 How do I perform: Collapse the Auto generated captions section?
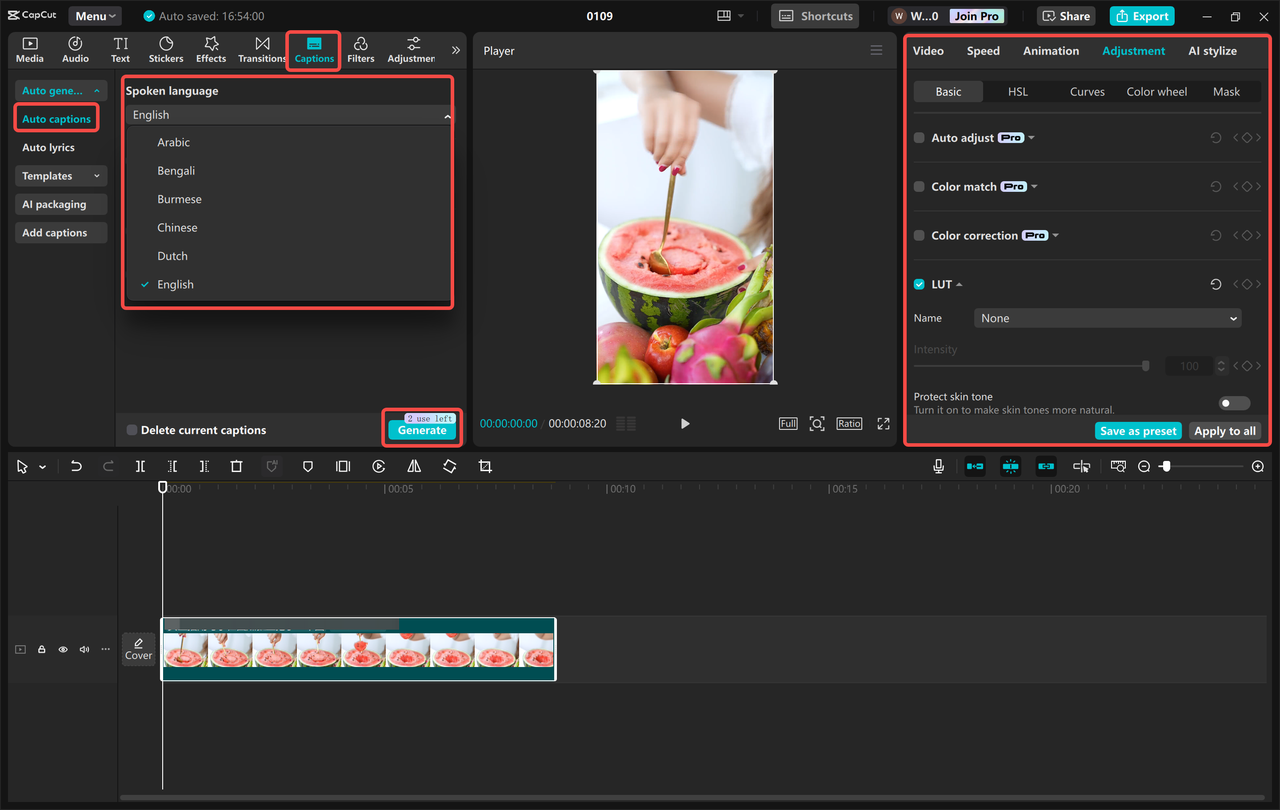[x=96, y=90]
